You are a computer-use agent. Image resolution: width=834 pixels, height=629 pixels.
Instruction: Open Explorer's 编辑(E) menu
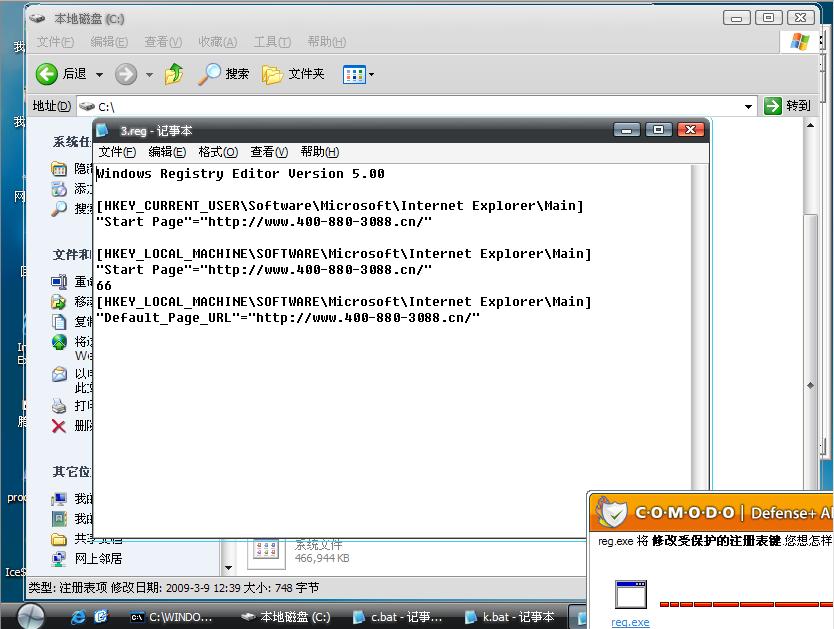click(109, 41)
